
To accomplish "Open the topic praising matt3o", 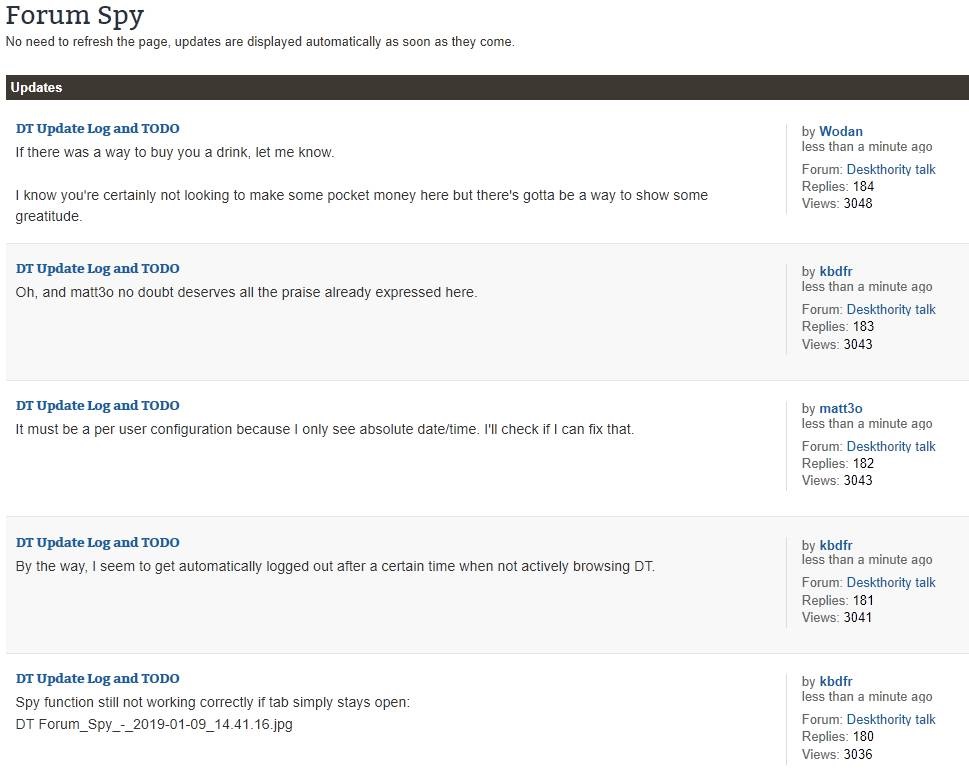I will click(97, 268).
